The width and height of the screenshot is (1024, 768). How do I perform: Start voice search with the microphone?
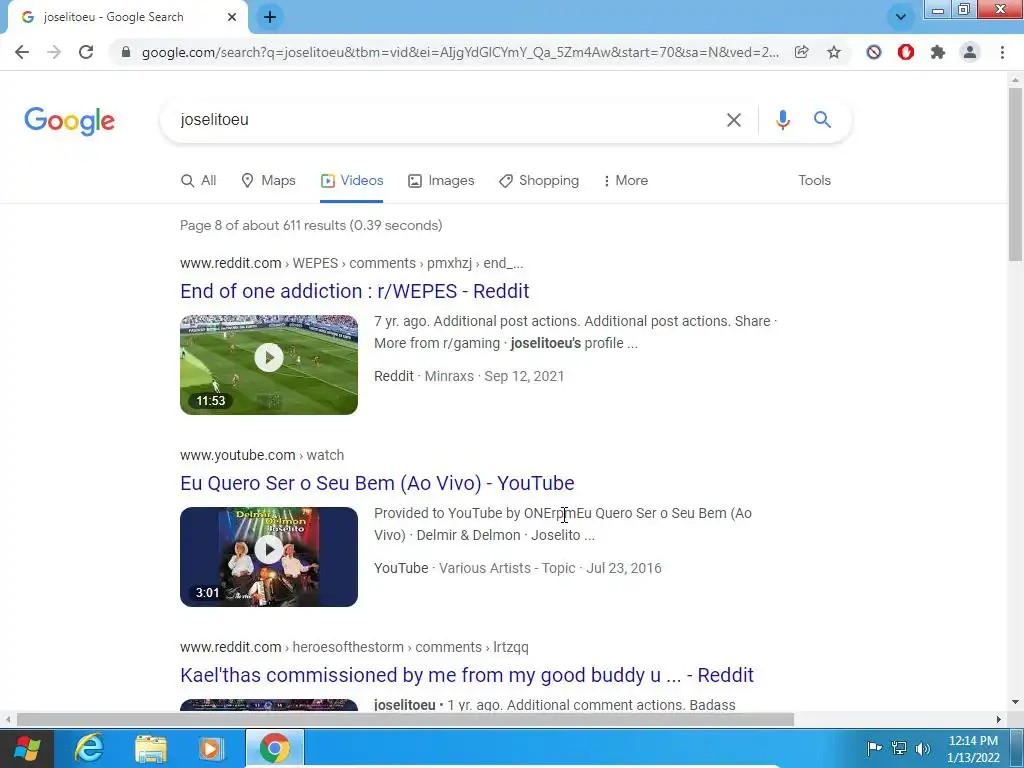point(782,120)
